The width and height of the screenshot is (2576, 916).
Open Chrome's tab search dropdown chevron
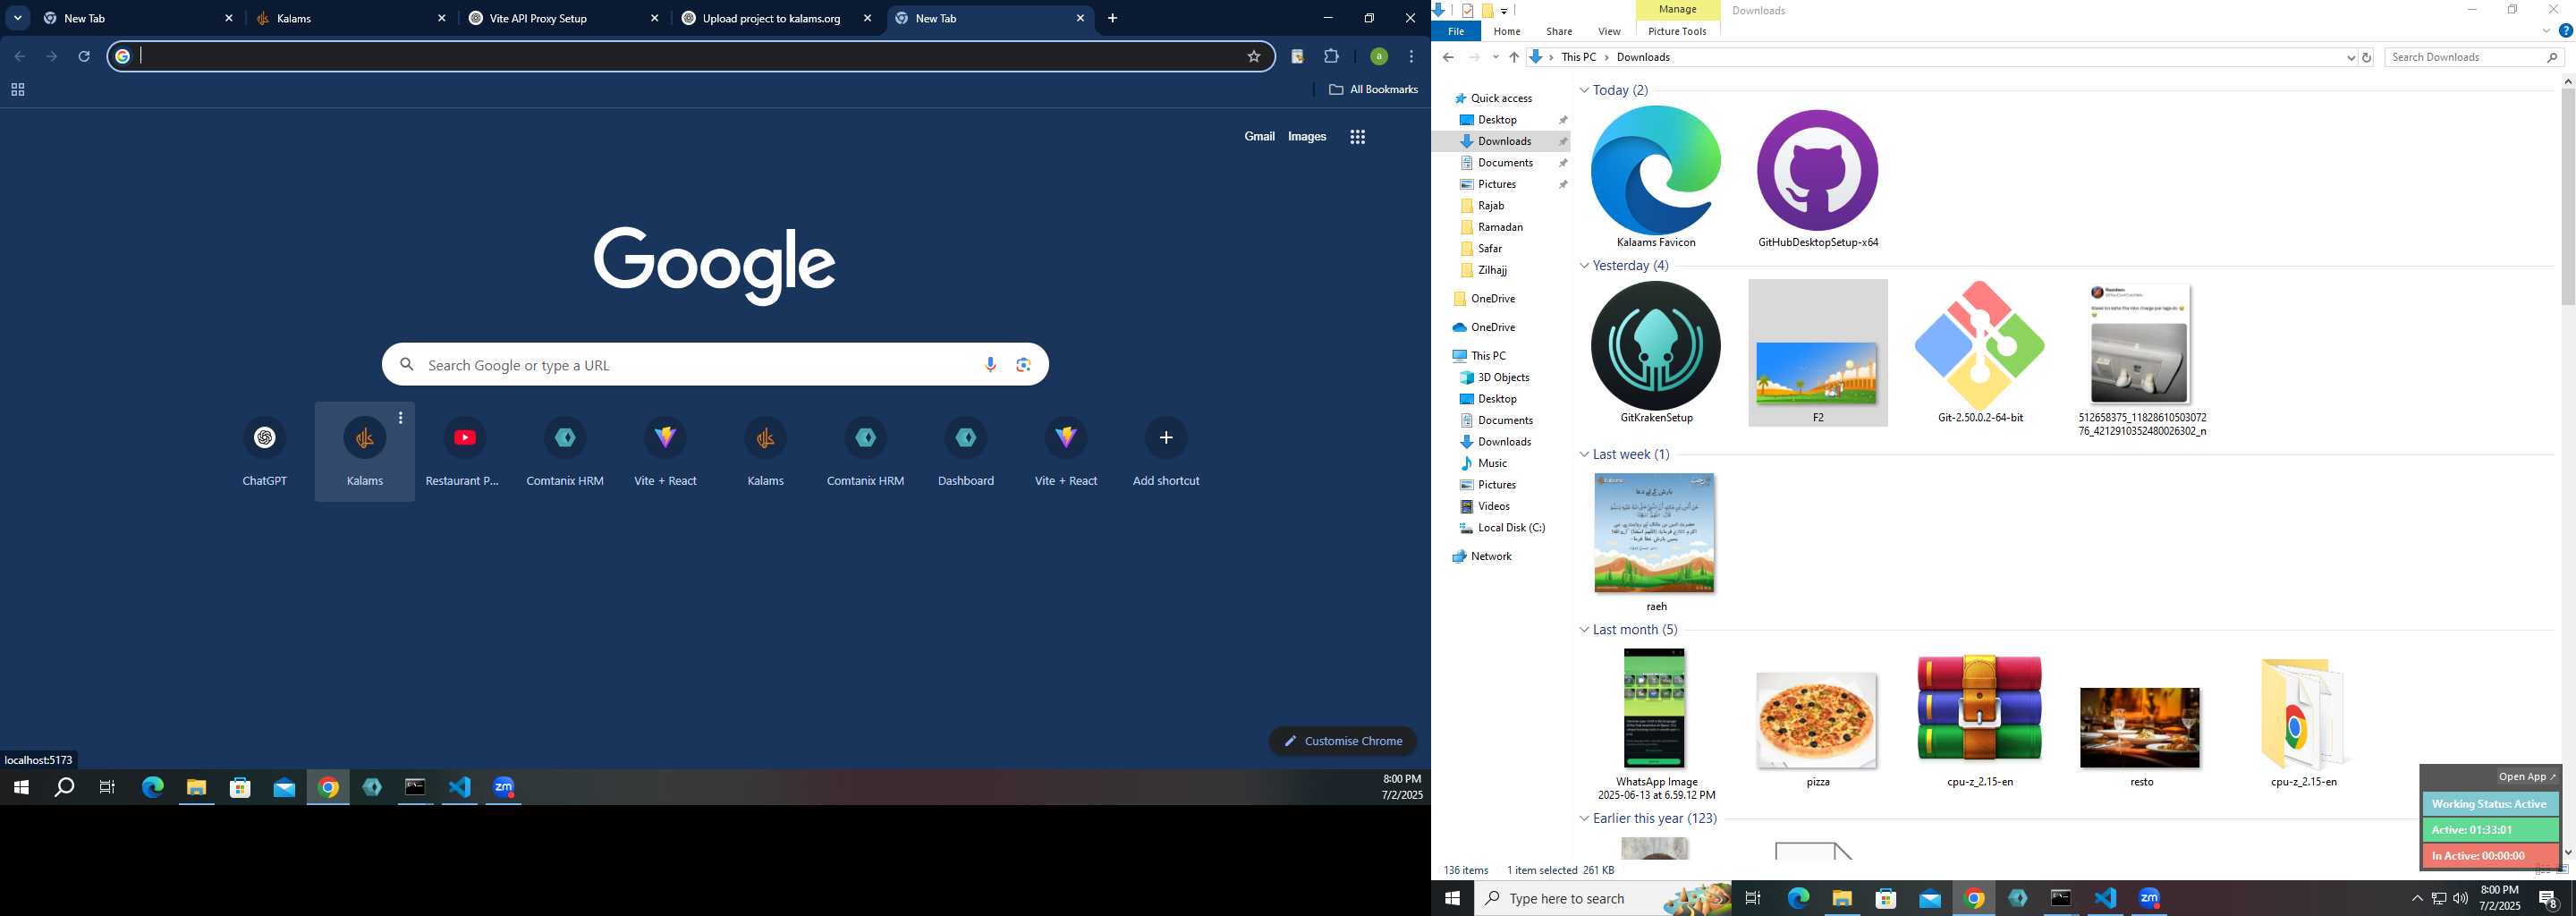pyautogui.click(x=18, y=18)
